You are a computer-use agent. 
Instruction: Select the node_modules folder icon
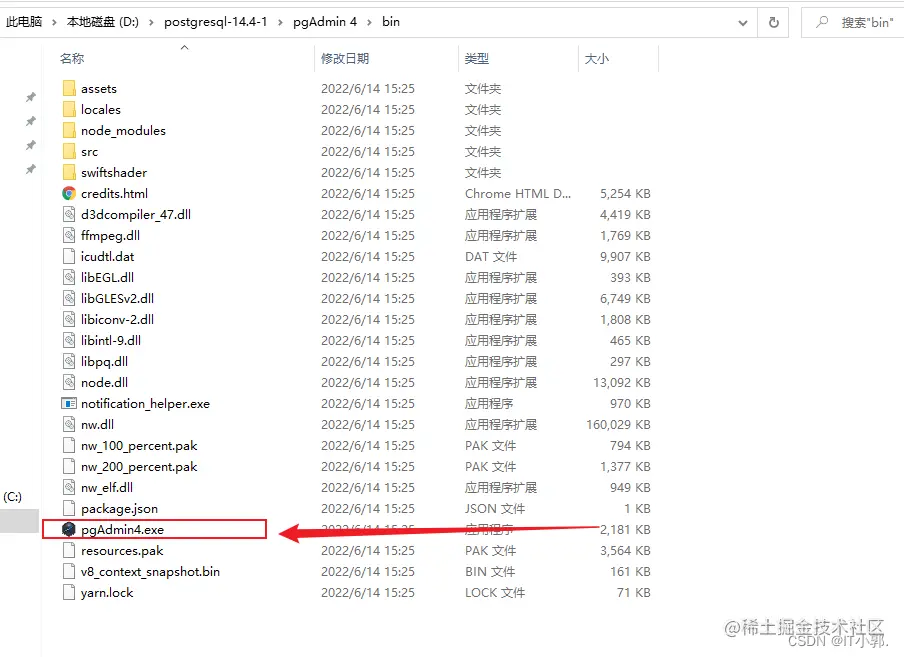click(x=69, y=130)
